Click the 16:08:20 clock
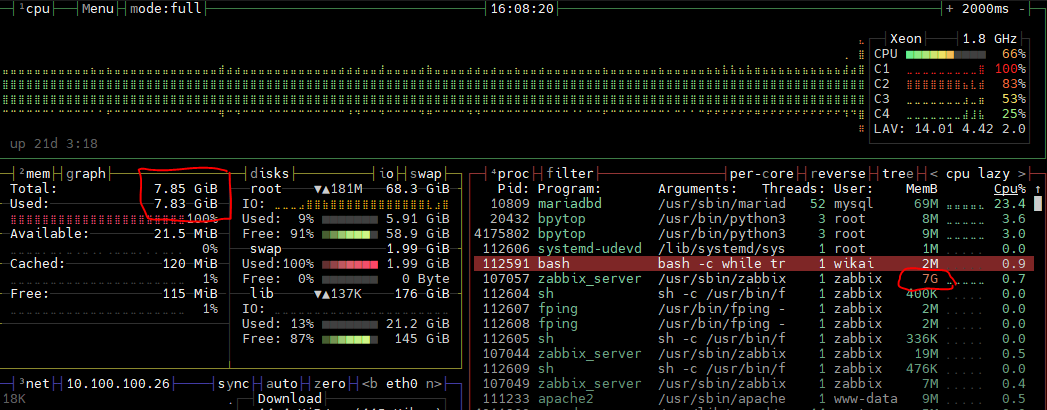Viewport: 1047px width, 410px height. [522, 9]
